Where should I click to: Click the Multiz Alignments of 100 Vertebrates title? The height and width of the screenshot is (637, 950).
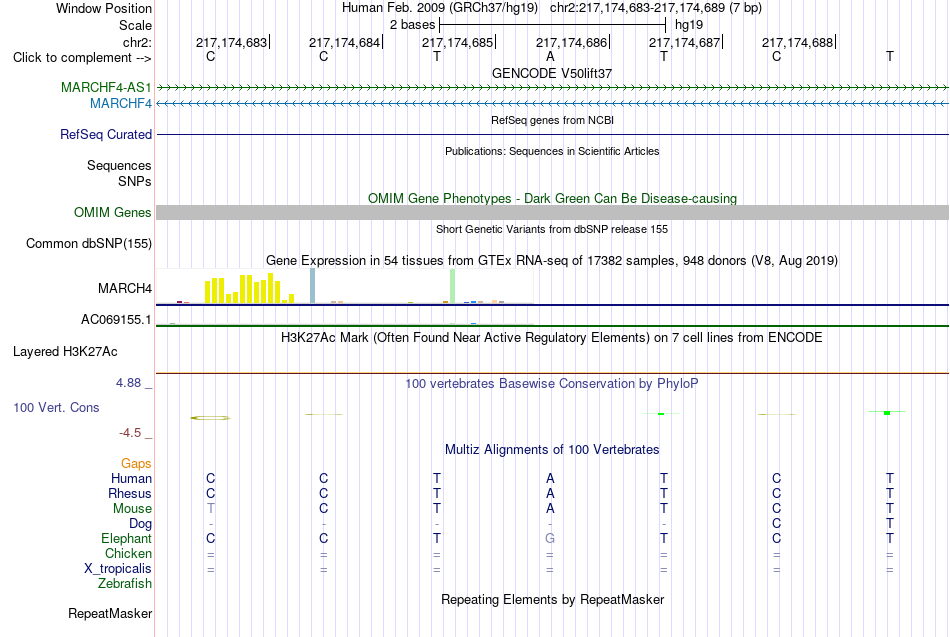click(552, 450)
